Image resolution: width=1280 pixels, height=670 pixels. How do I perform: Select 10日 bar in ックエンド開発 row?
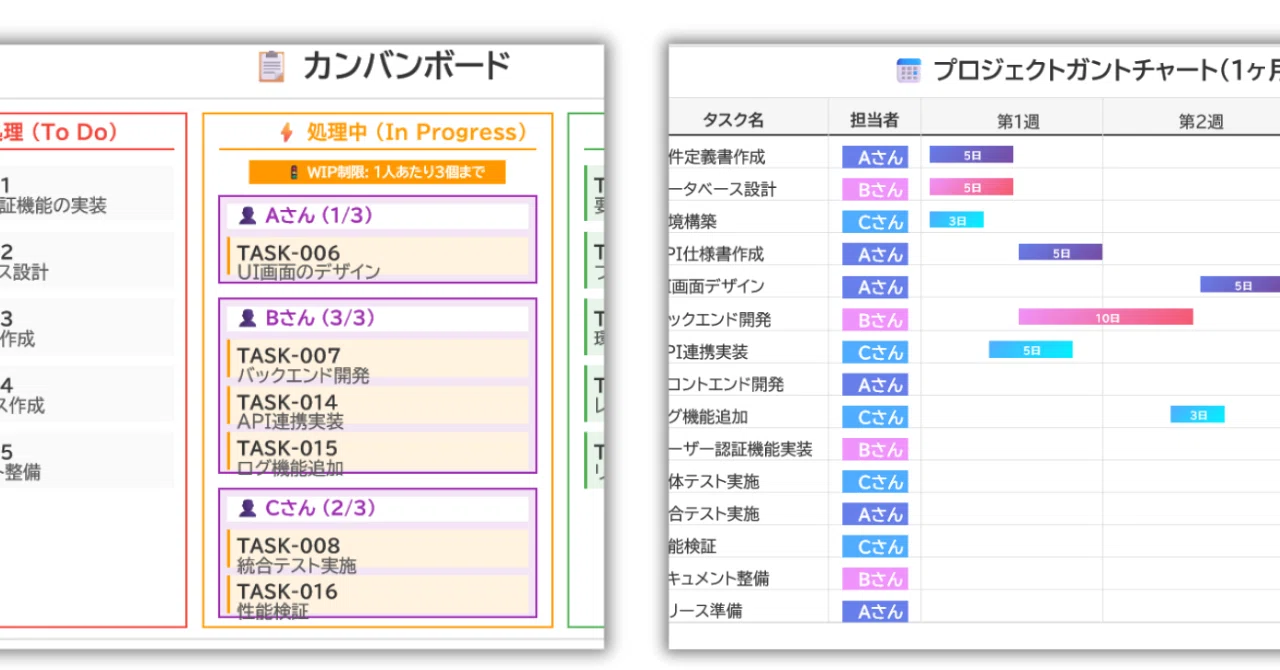pyautogui.click(x=1106, y=317)
